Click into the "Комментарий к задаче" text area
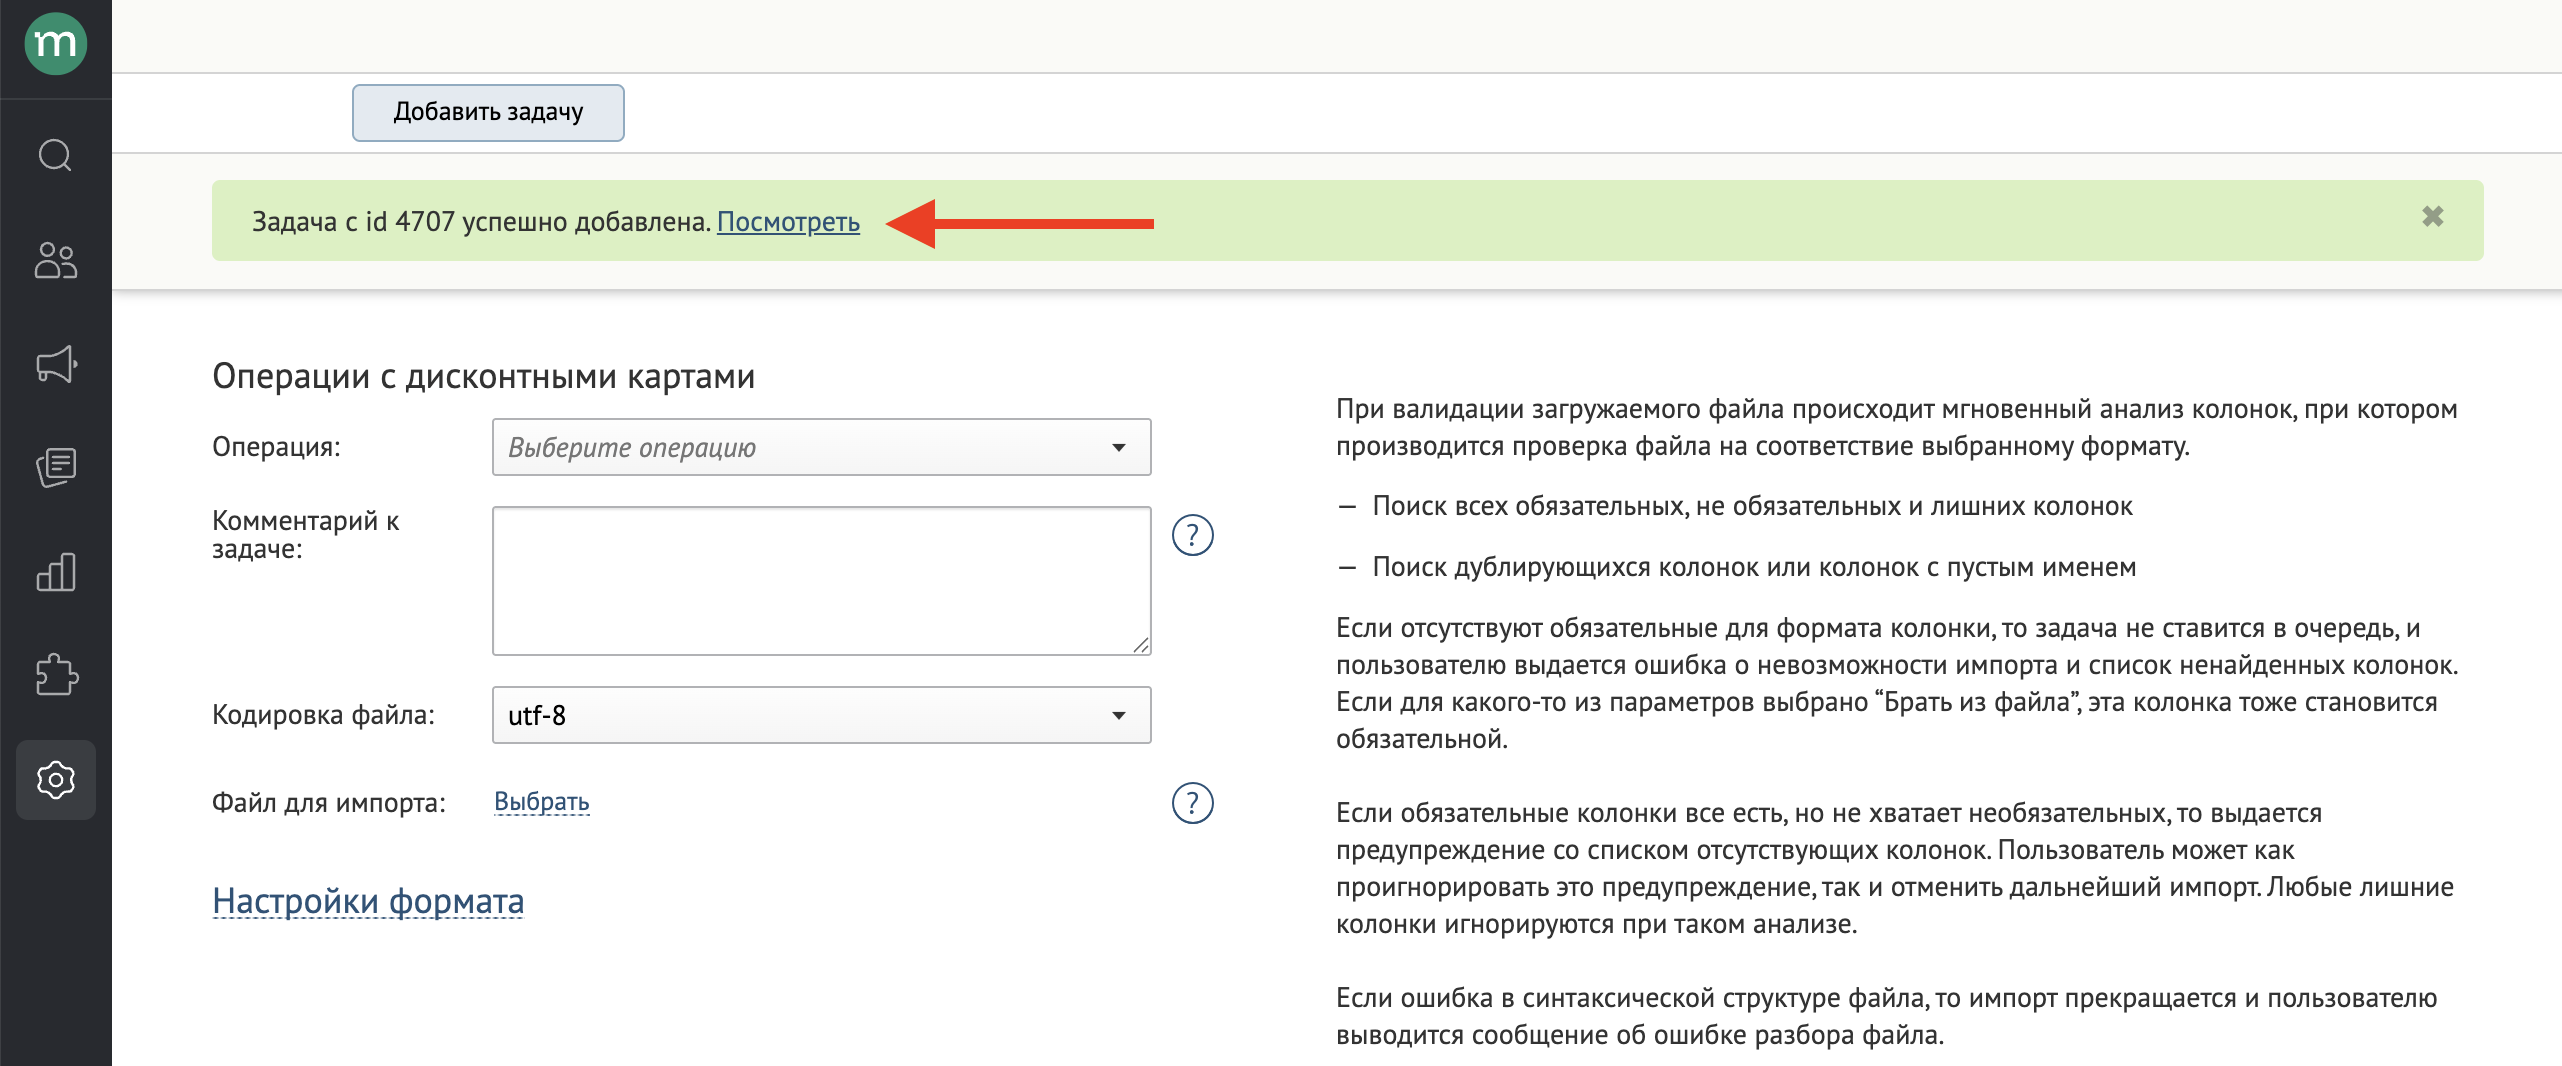The width and height of the screenshot is (2562, 1066). click(x=820, y=580)
